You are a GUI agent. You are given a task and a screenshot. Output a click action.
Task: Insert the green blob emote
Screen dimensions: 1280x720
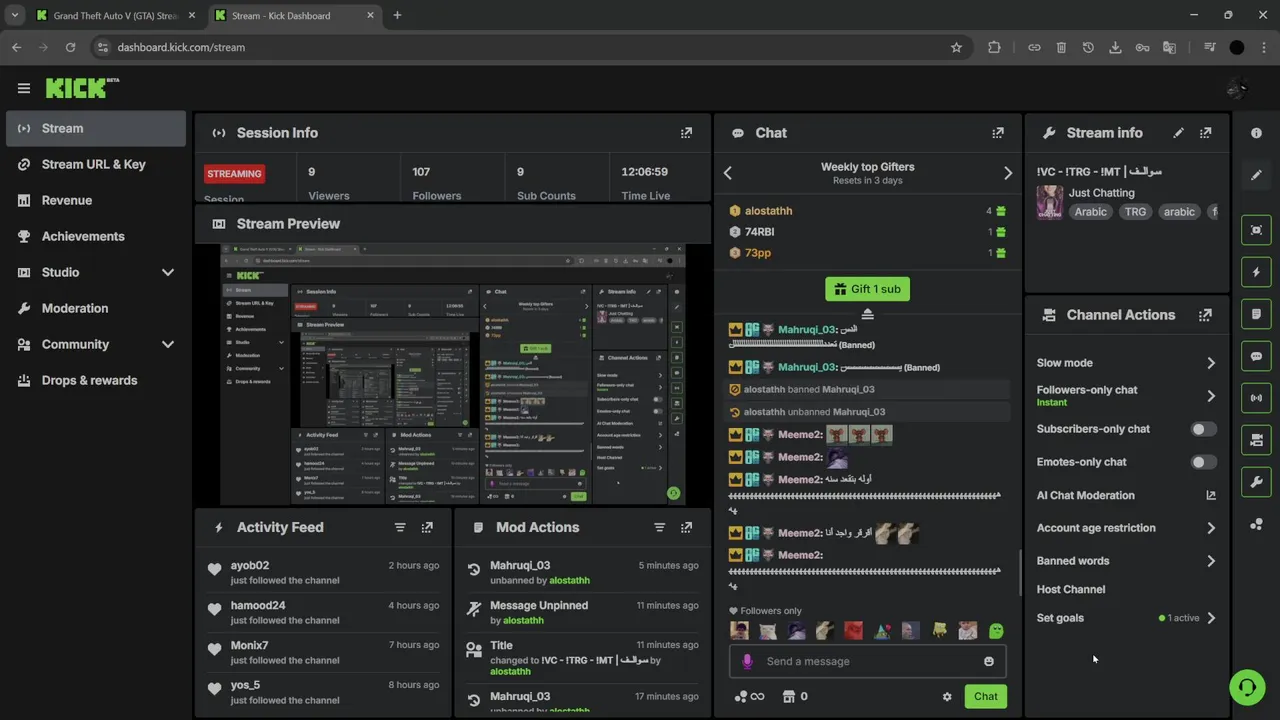click(x=996, y=631)
